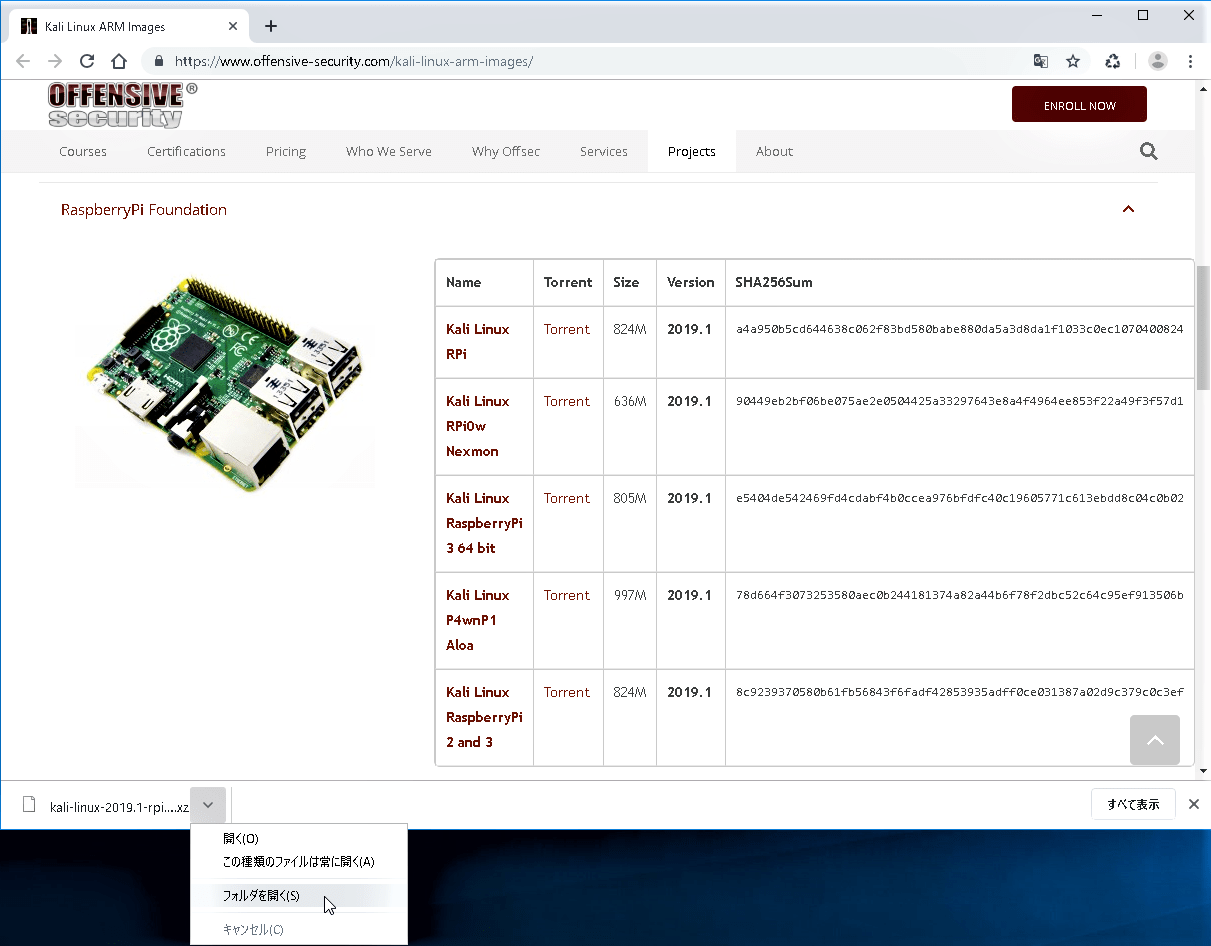1211x946 pixels.
Task: Click Torrent link in P4wnP1 Aloa row
Action: pyautogui.click(x=567, y=595)
